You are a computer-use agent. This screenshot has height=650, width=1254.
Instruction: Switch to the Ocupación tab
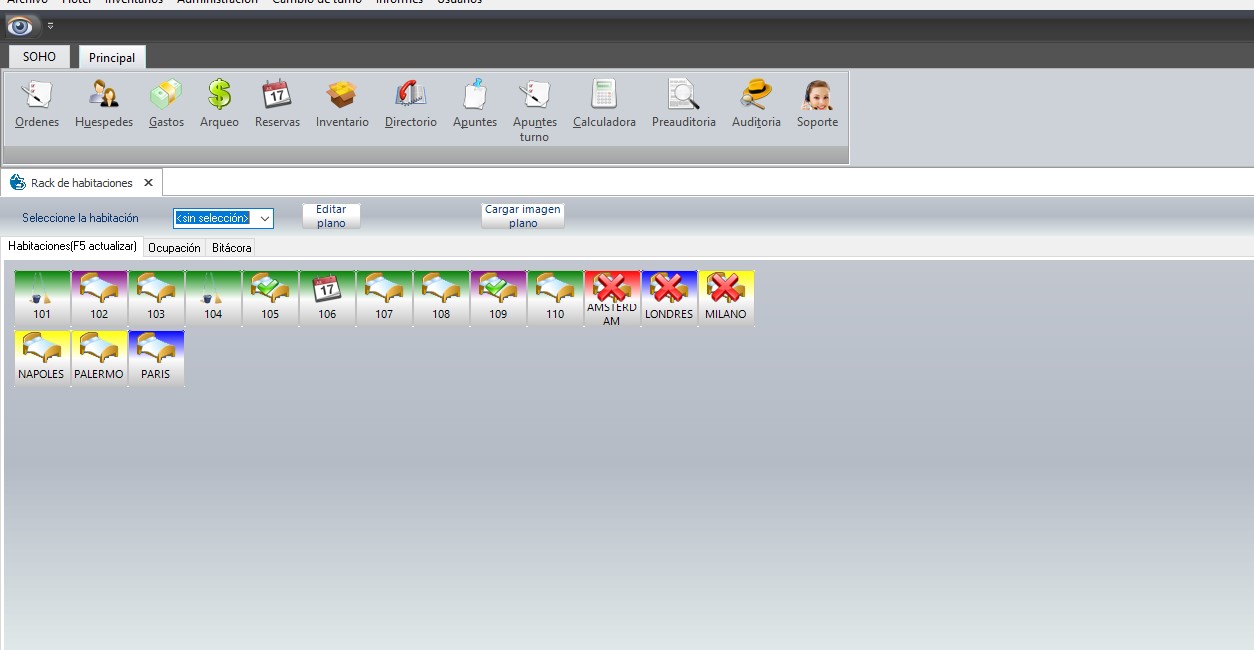tap(174, 247)
